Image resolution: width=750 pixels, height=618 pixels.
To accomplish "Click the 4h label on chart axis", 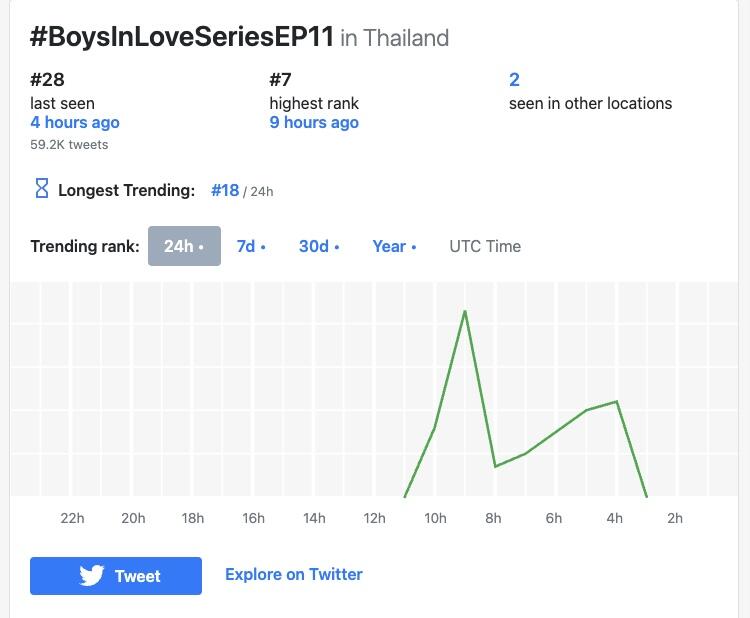I will (x=614, y=518).
